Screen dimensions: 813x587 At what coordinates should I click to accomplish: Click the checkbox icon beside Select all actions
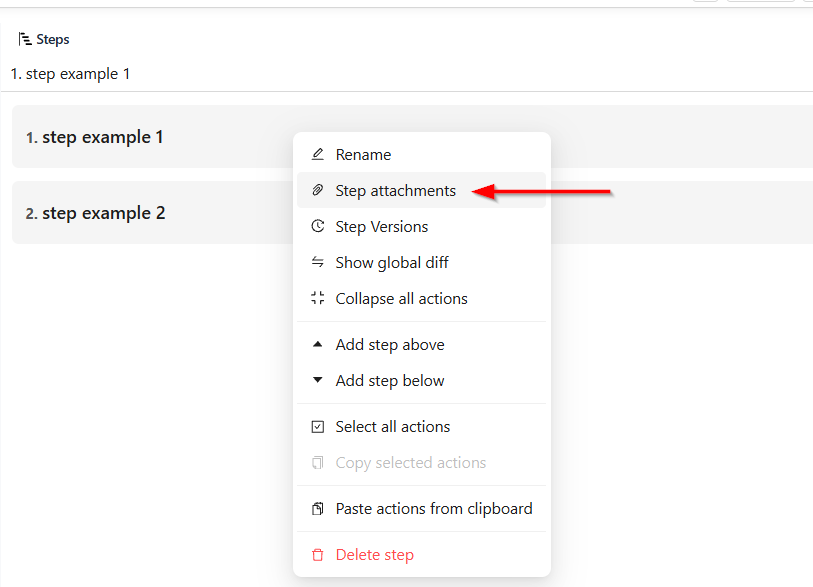(317, 426)
